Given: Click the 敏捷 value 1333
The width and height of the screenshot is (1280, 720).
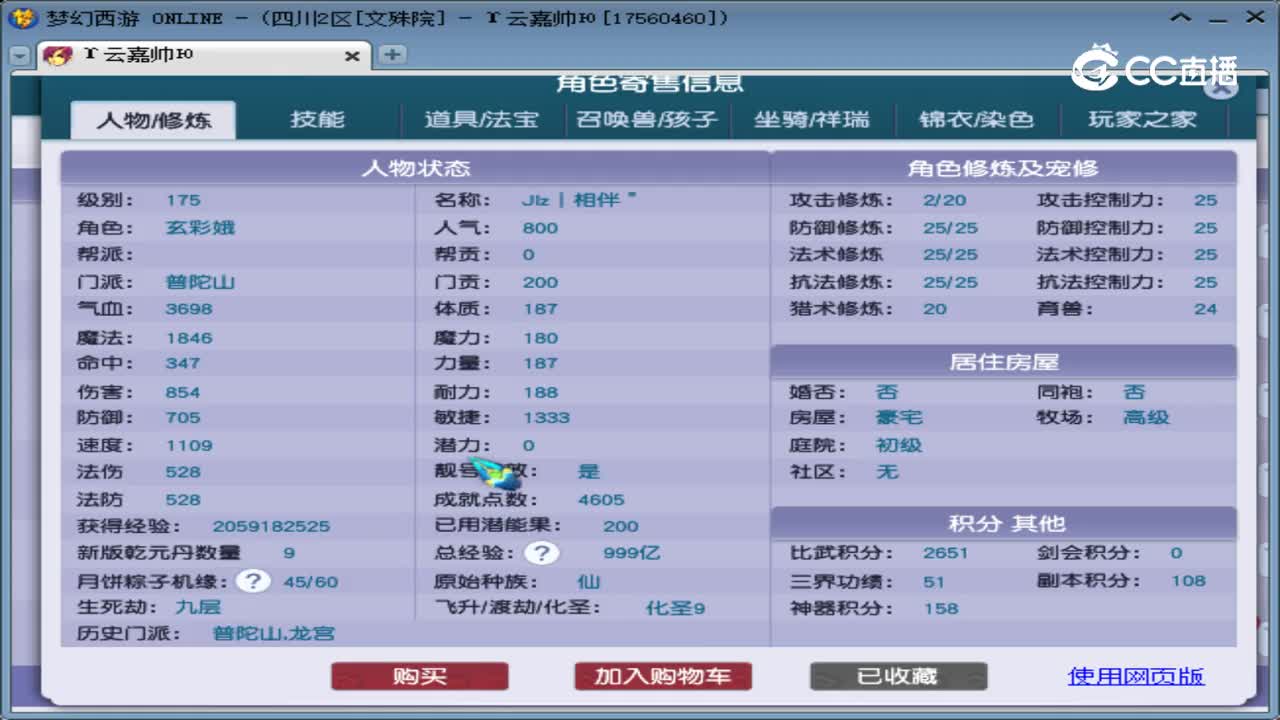Looking at the screenshot, I should click(546, 418).
